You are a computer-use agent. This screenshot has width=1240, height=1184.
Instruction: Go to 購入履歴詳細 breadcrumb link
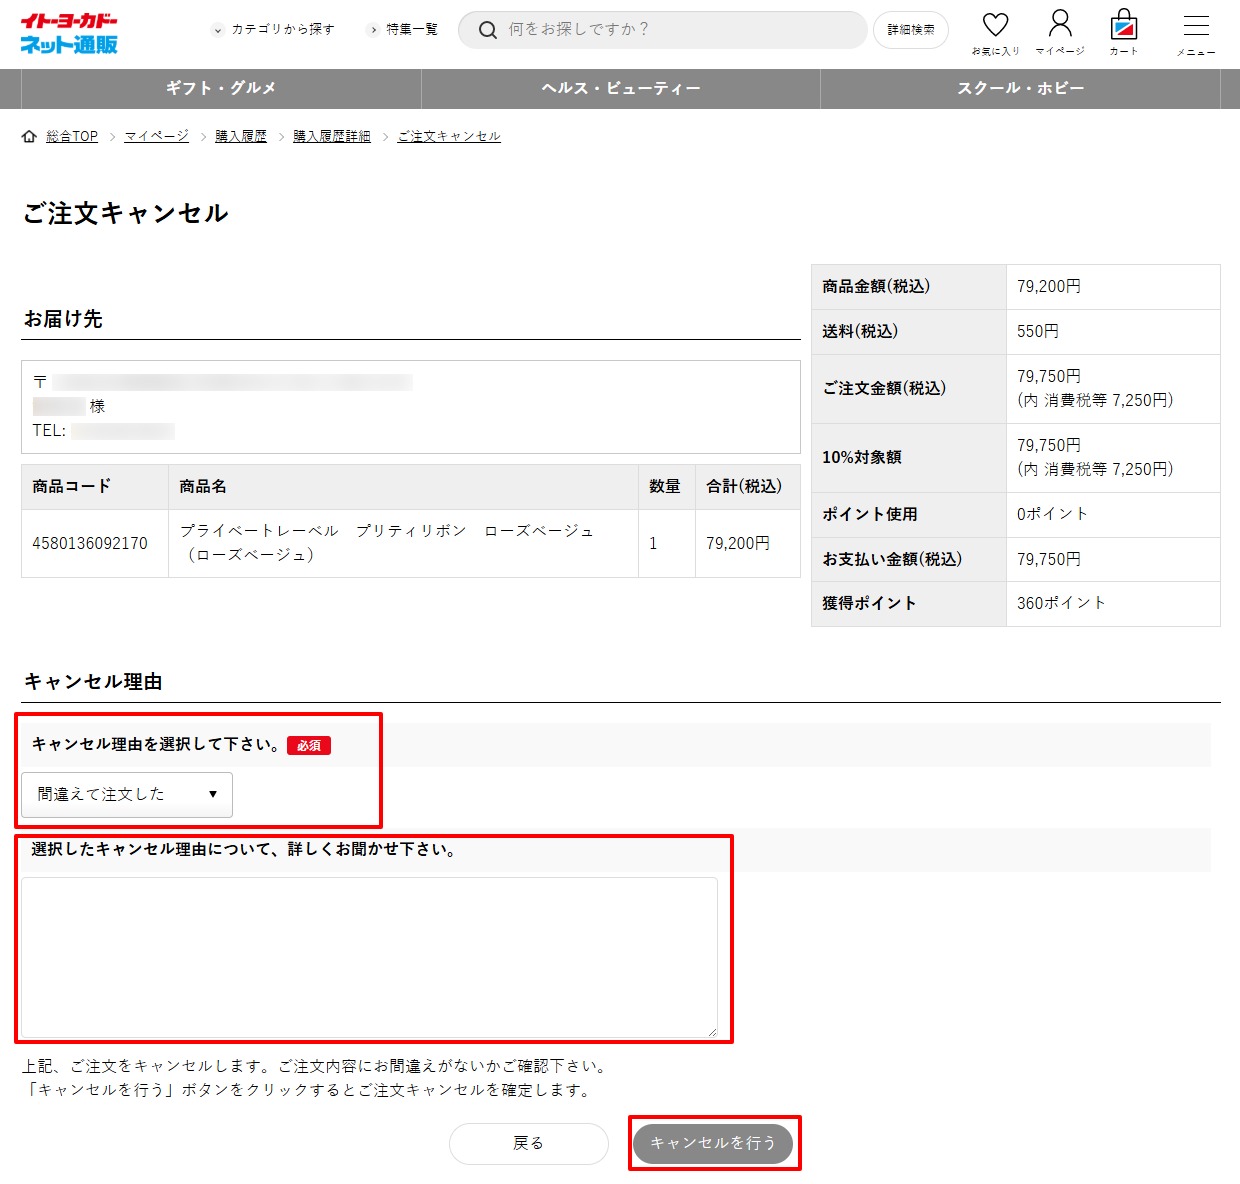tap(332, 136)
